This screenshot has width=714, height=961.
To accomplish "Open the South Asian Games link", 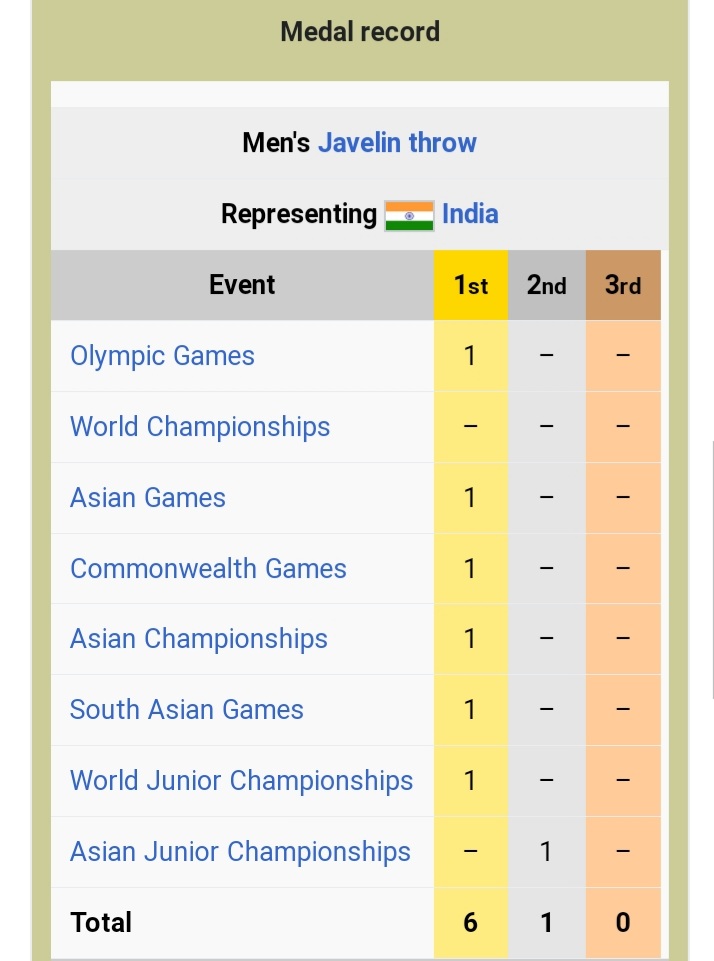I will [x=187, y=710].
